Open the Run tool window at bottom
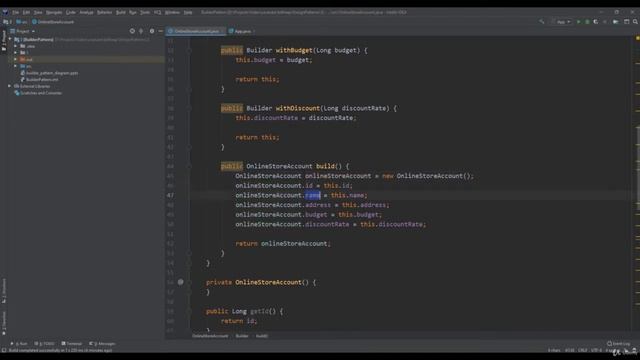This screenshot has width=640, height=360. [x=19, y=344]
